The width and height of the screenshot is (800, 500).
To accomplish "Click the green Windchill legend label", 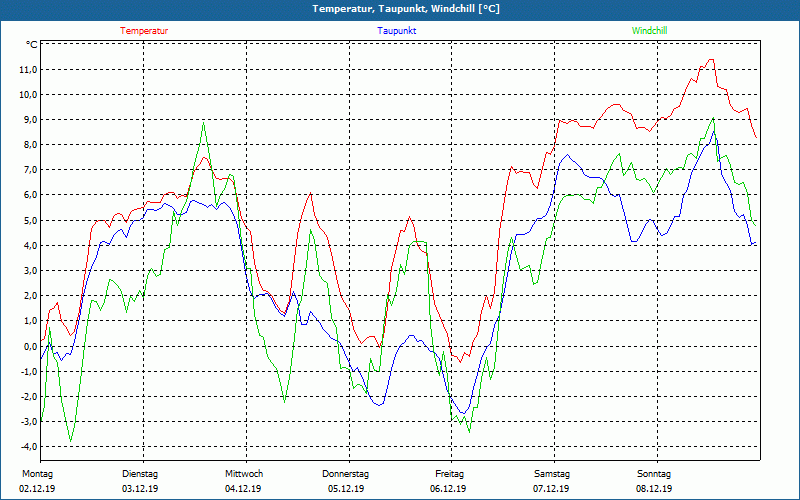I will (649, 31).
